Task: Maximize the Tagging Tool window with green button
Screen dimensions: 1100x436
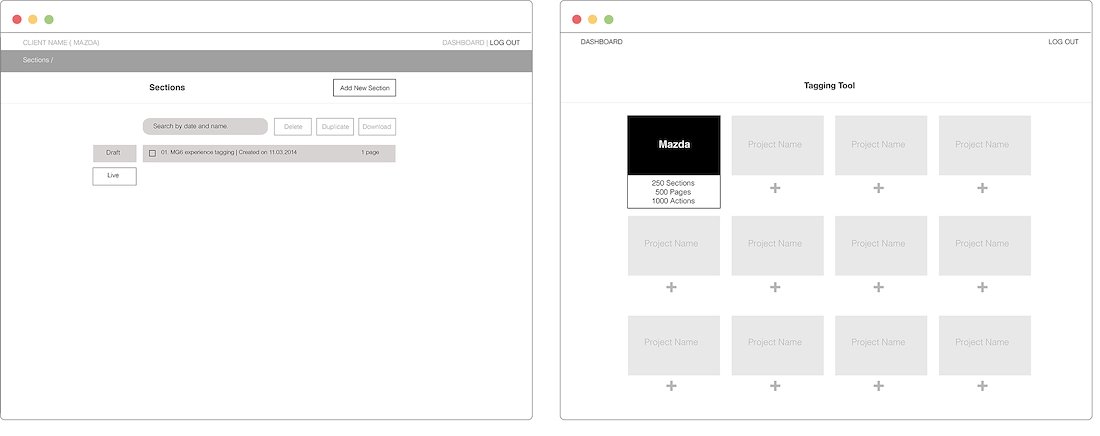Action: tap(609, 20)
